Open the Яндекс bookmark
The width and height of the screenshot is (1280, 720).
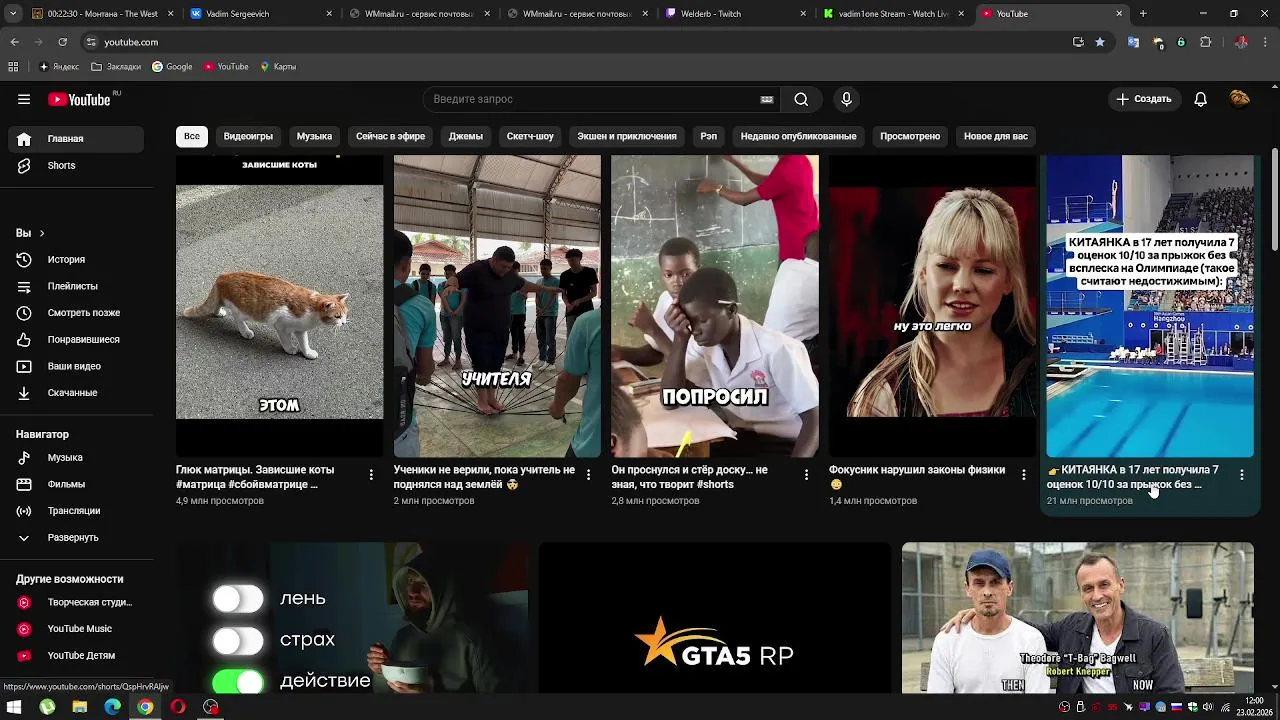(59, 67)
